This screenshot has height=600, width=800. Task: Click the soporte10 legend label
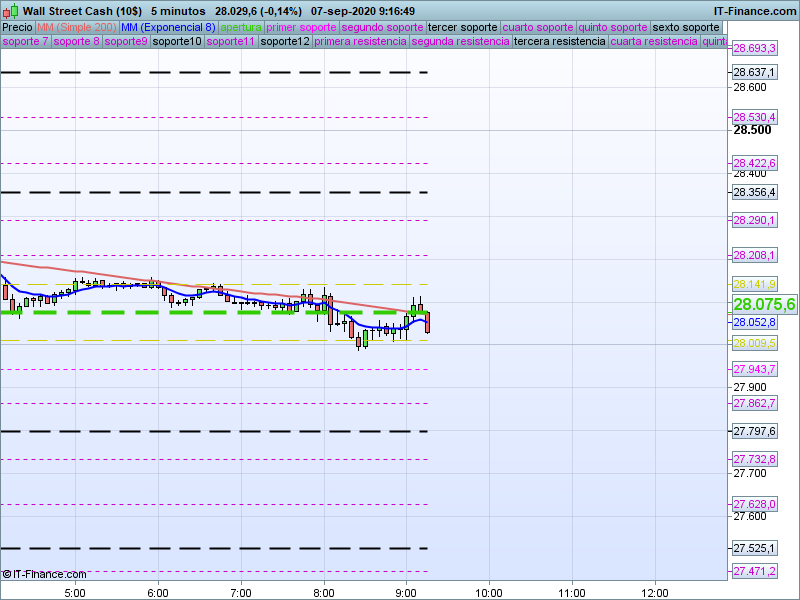point(177,41)
